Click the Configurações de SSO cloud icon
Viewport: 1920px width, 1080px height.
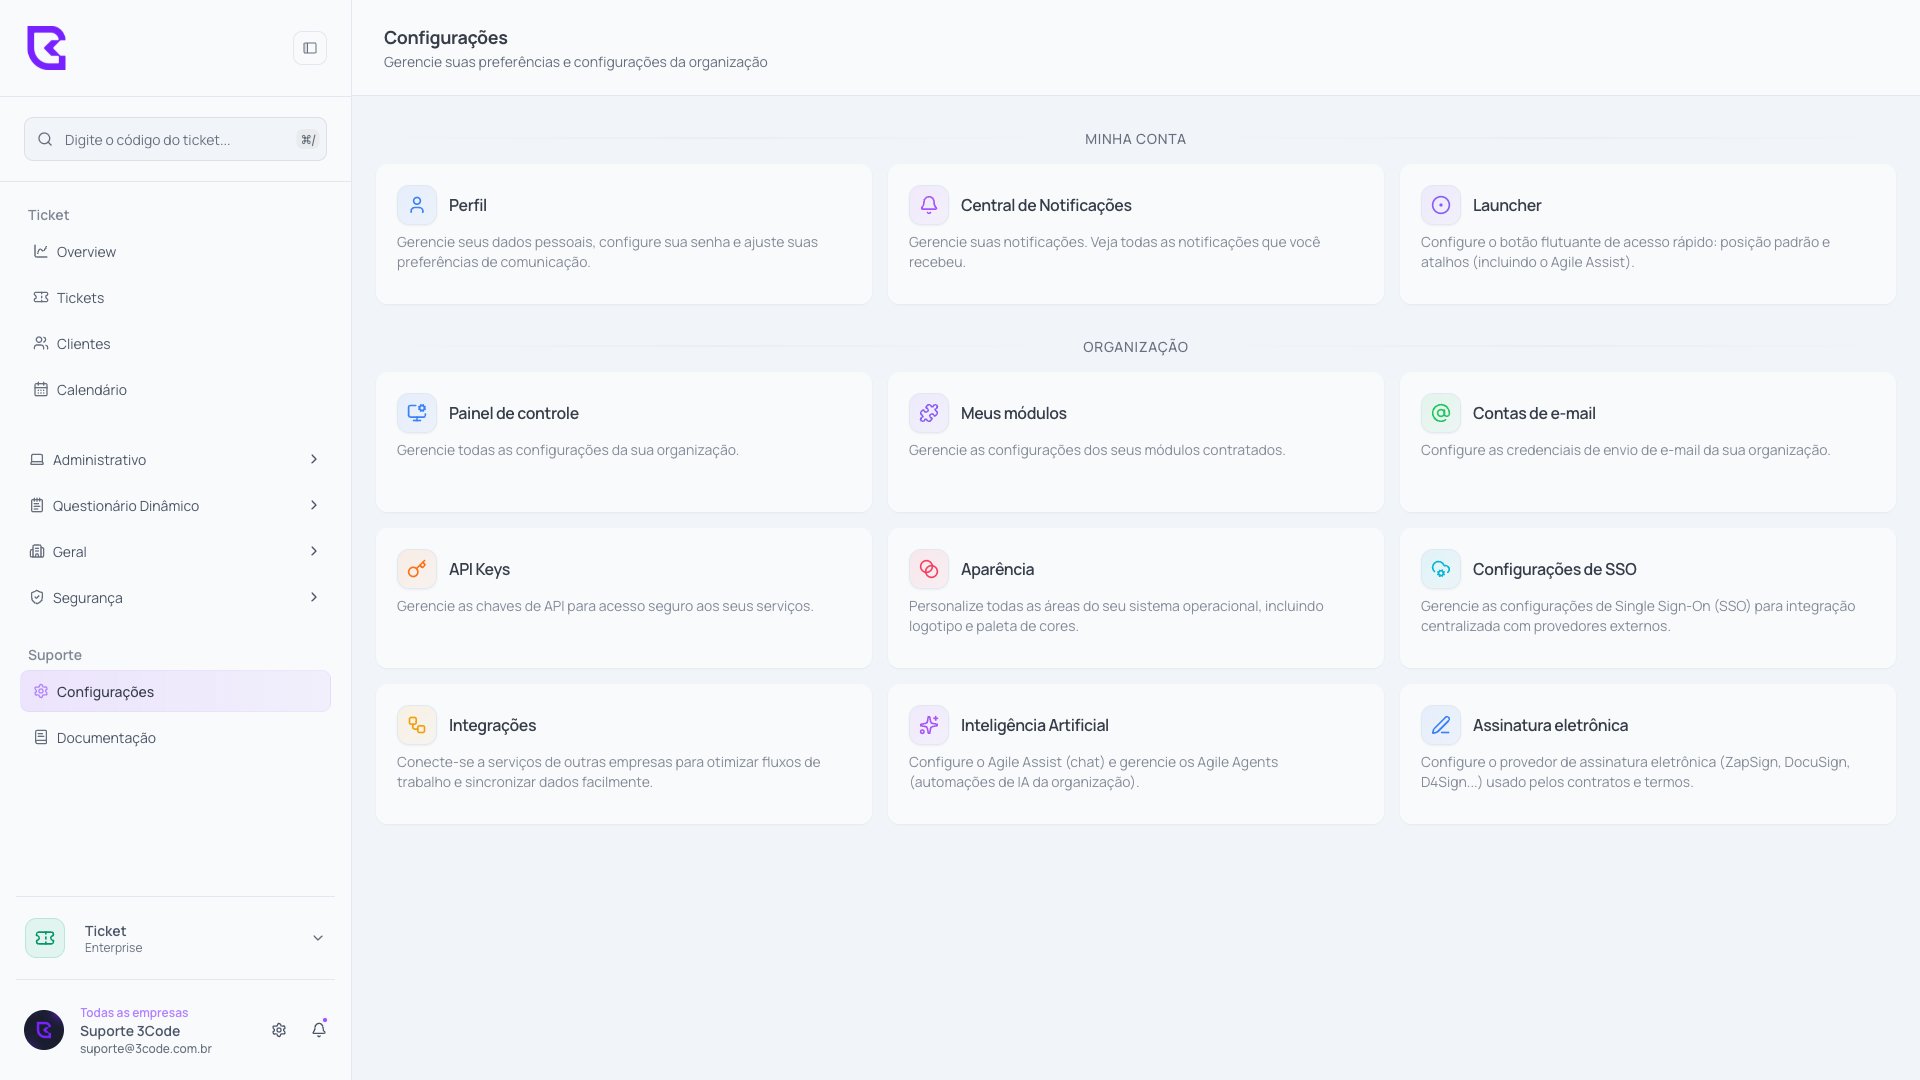[1441, 569]
